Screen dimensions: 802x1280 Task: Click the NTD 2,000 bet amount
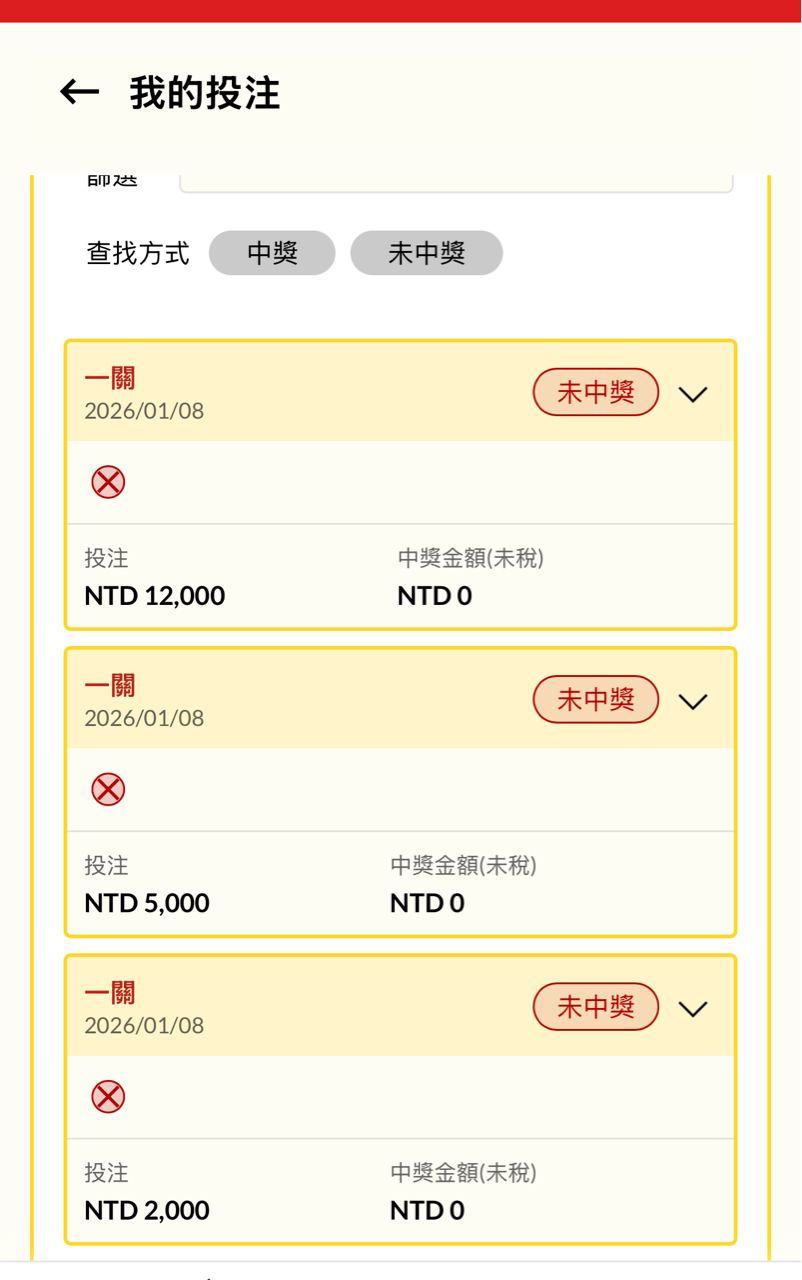coord(147,1210)
